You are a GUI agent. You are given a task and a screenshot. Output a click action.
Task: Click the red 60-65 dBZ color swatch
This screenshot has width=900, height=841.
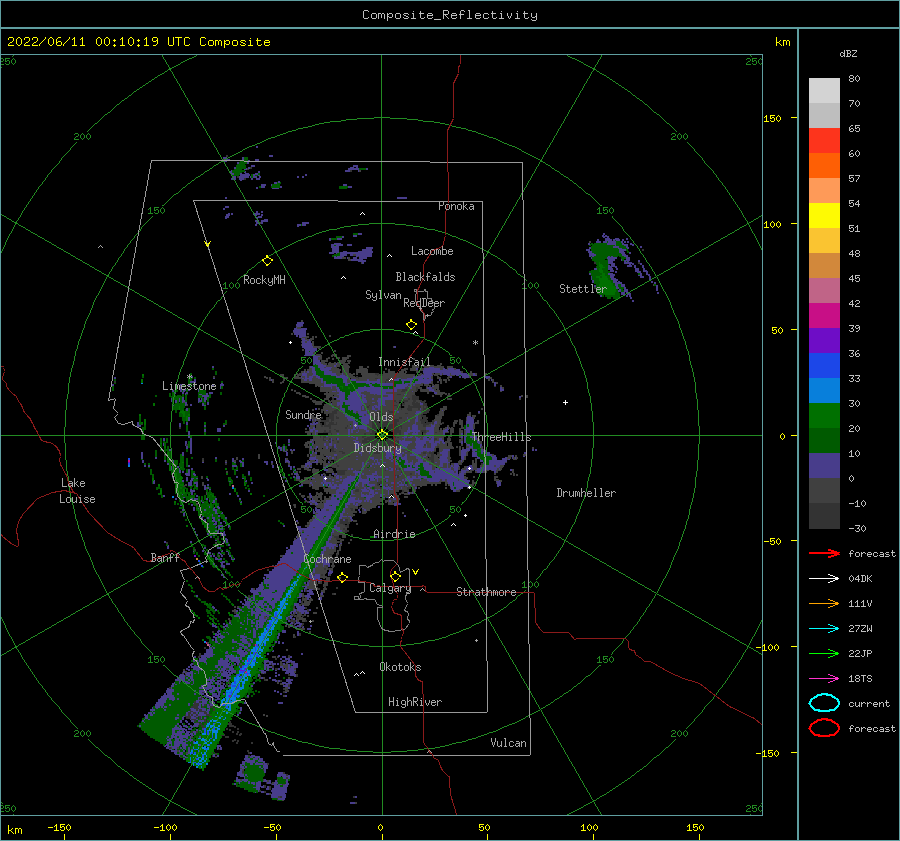click(x=824, y=141)
